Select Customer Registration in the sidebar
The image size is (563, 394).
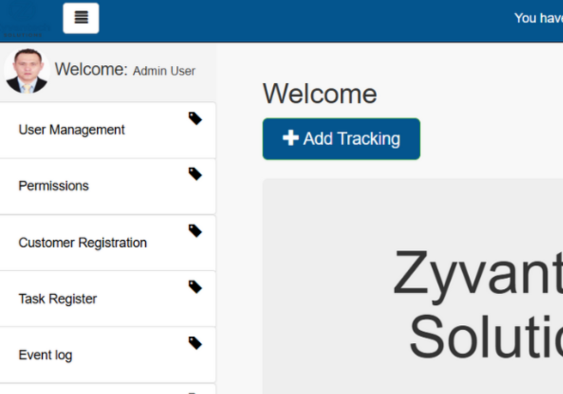[108, 243]
